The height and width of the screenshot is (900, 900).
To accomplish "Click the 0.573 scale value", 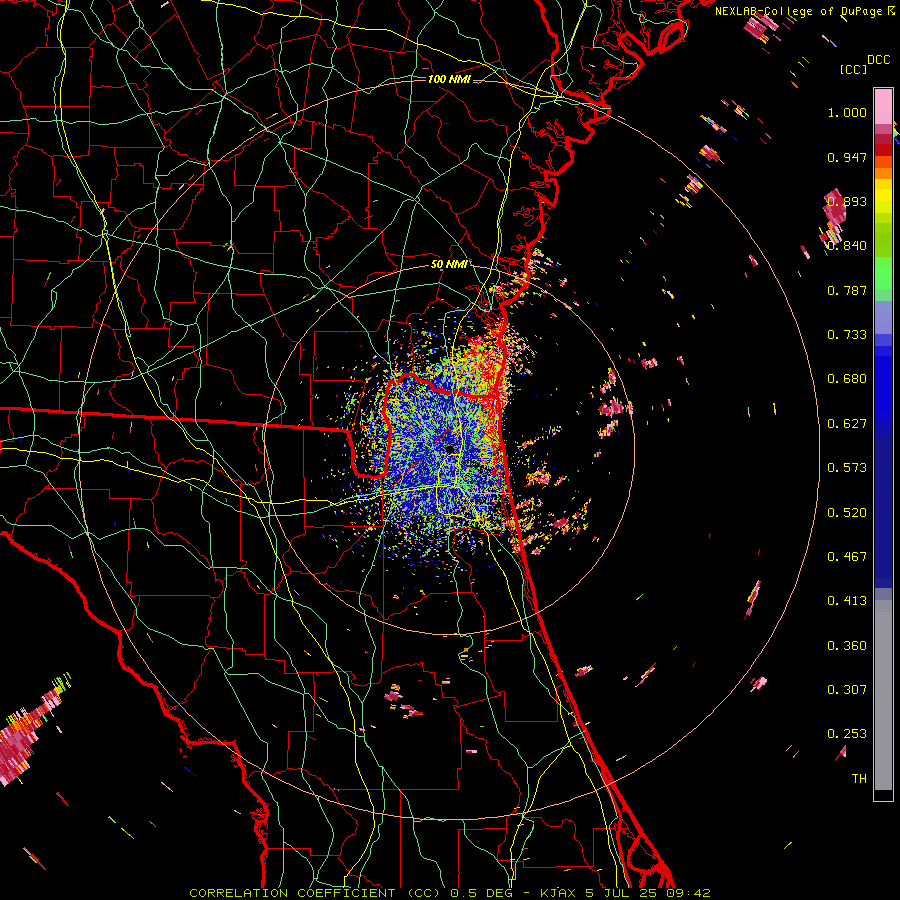I will point(847,468).
